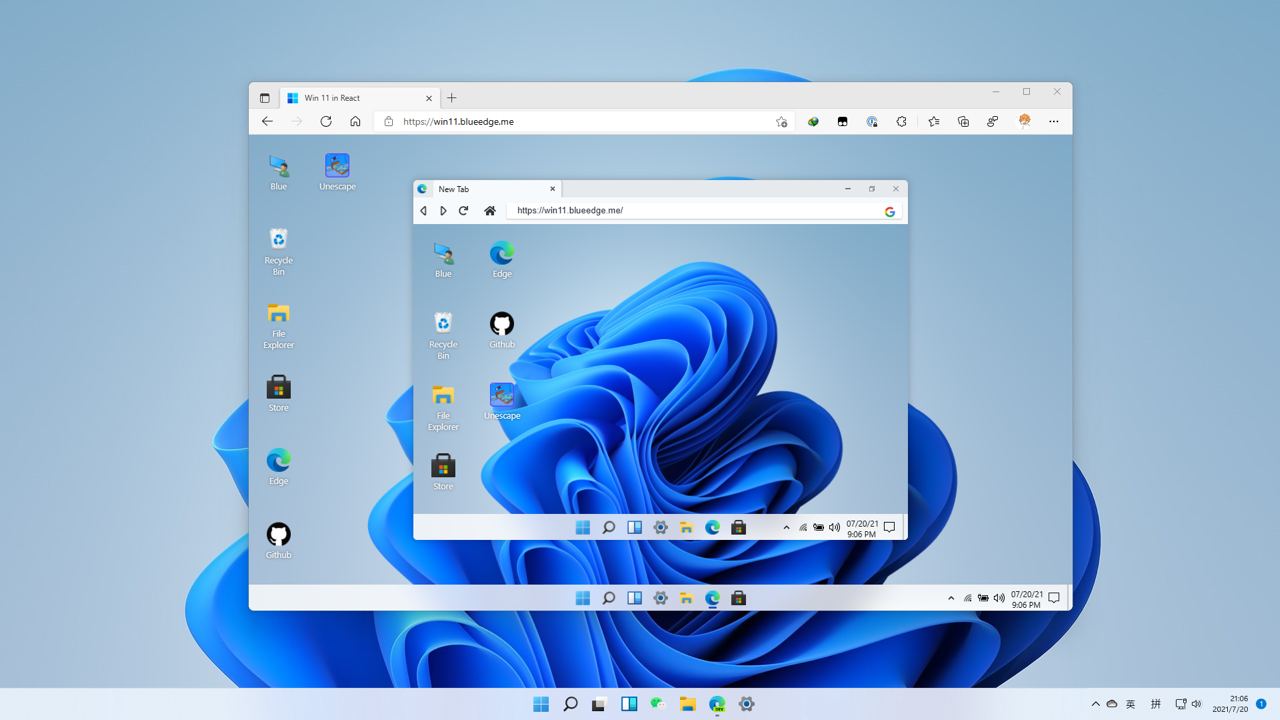Click the Edge profile avatar icon

click(1024, 121)
